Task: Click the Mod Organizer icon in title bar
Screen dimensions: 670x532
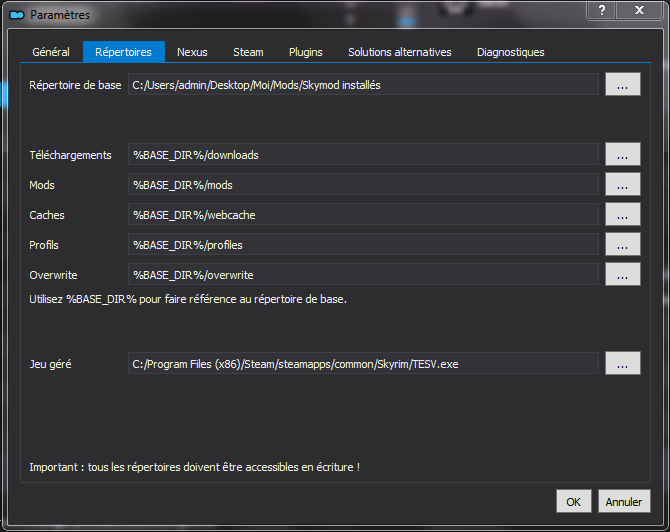Action: (17, 15)
